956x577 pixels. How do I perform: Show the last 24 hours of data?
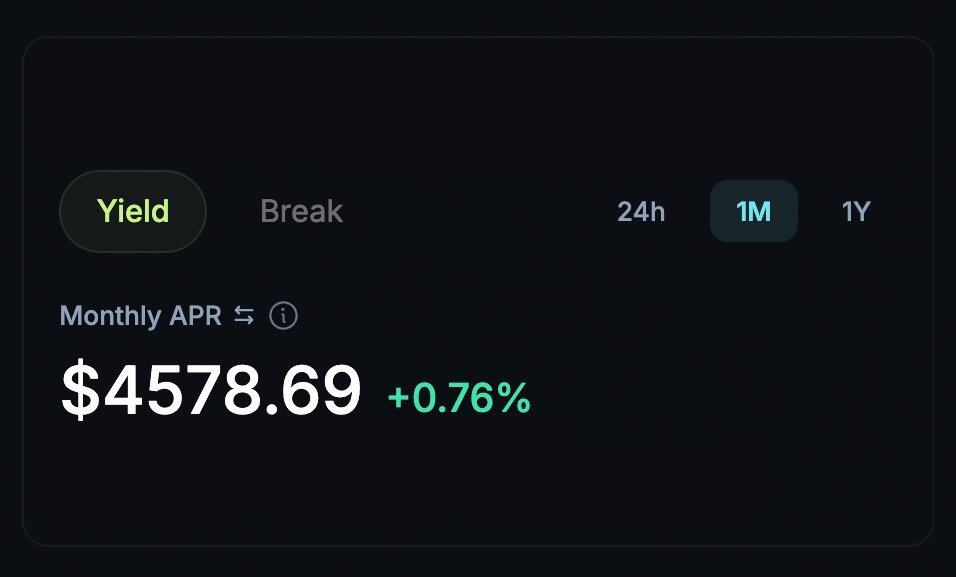tap(641, 211)
